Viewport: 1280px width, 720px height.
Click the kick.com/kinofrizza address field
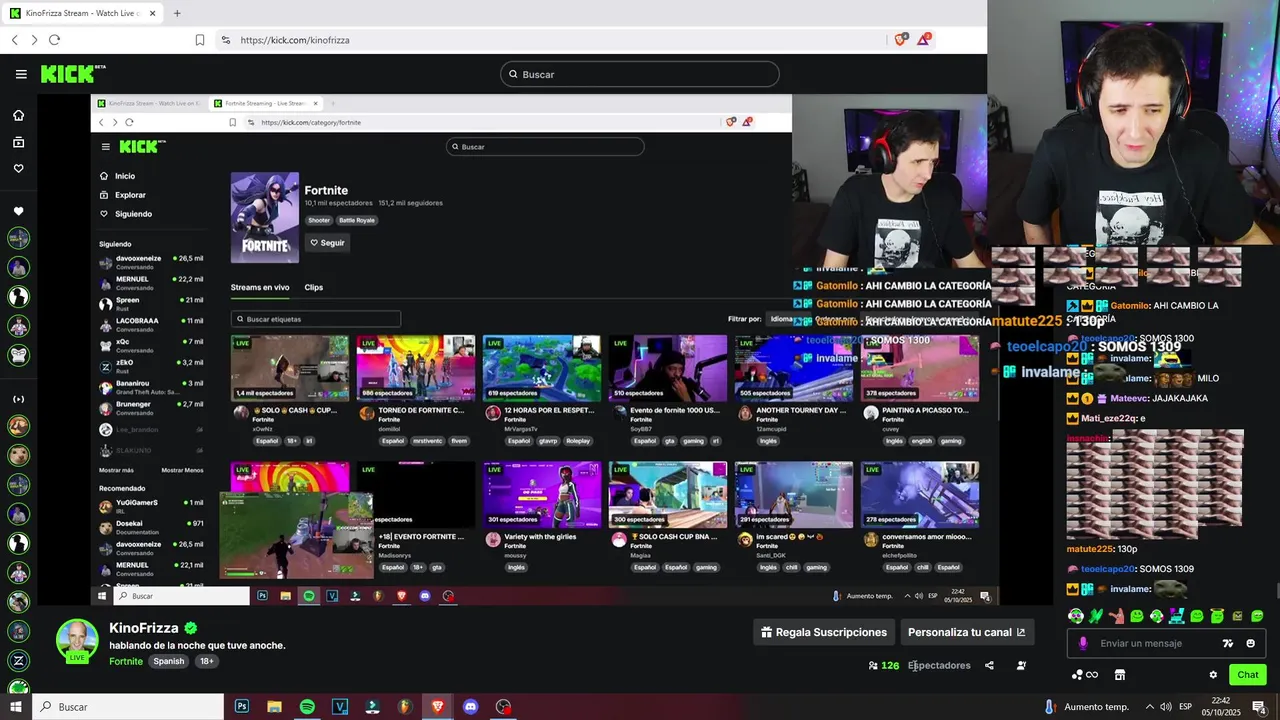tap(295, 40)
